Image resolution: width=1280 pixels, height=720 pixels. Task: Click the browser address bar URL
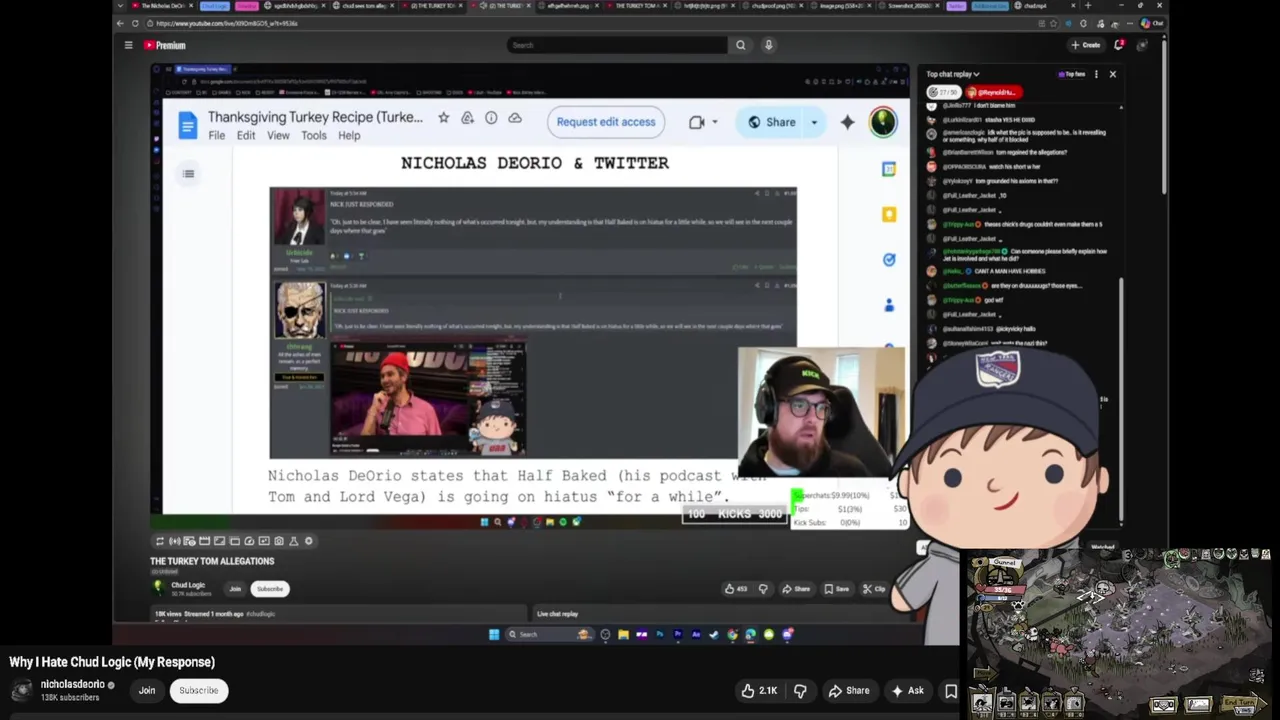(x=227, y=23)
